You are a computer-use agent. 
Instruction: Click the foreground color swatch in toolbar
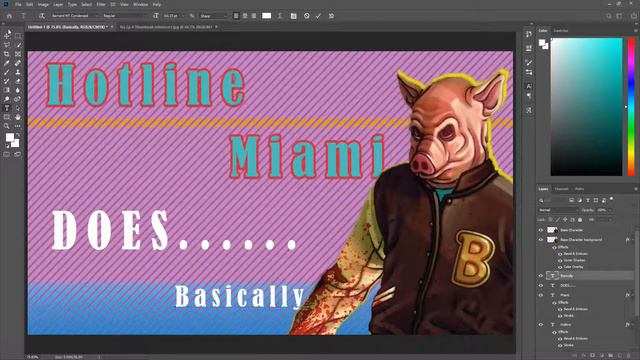[9, 138]
